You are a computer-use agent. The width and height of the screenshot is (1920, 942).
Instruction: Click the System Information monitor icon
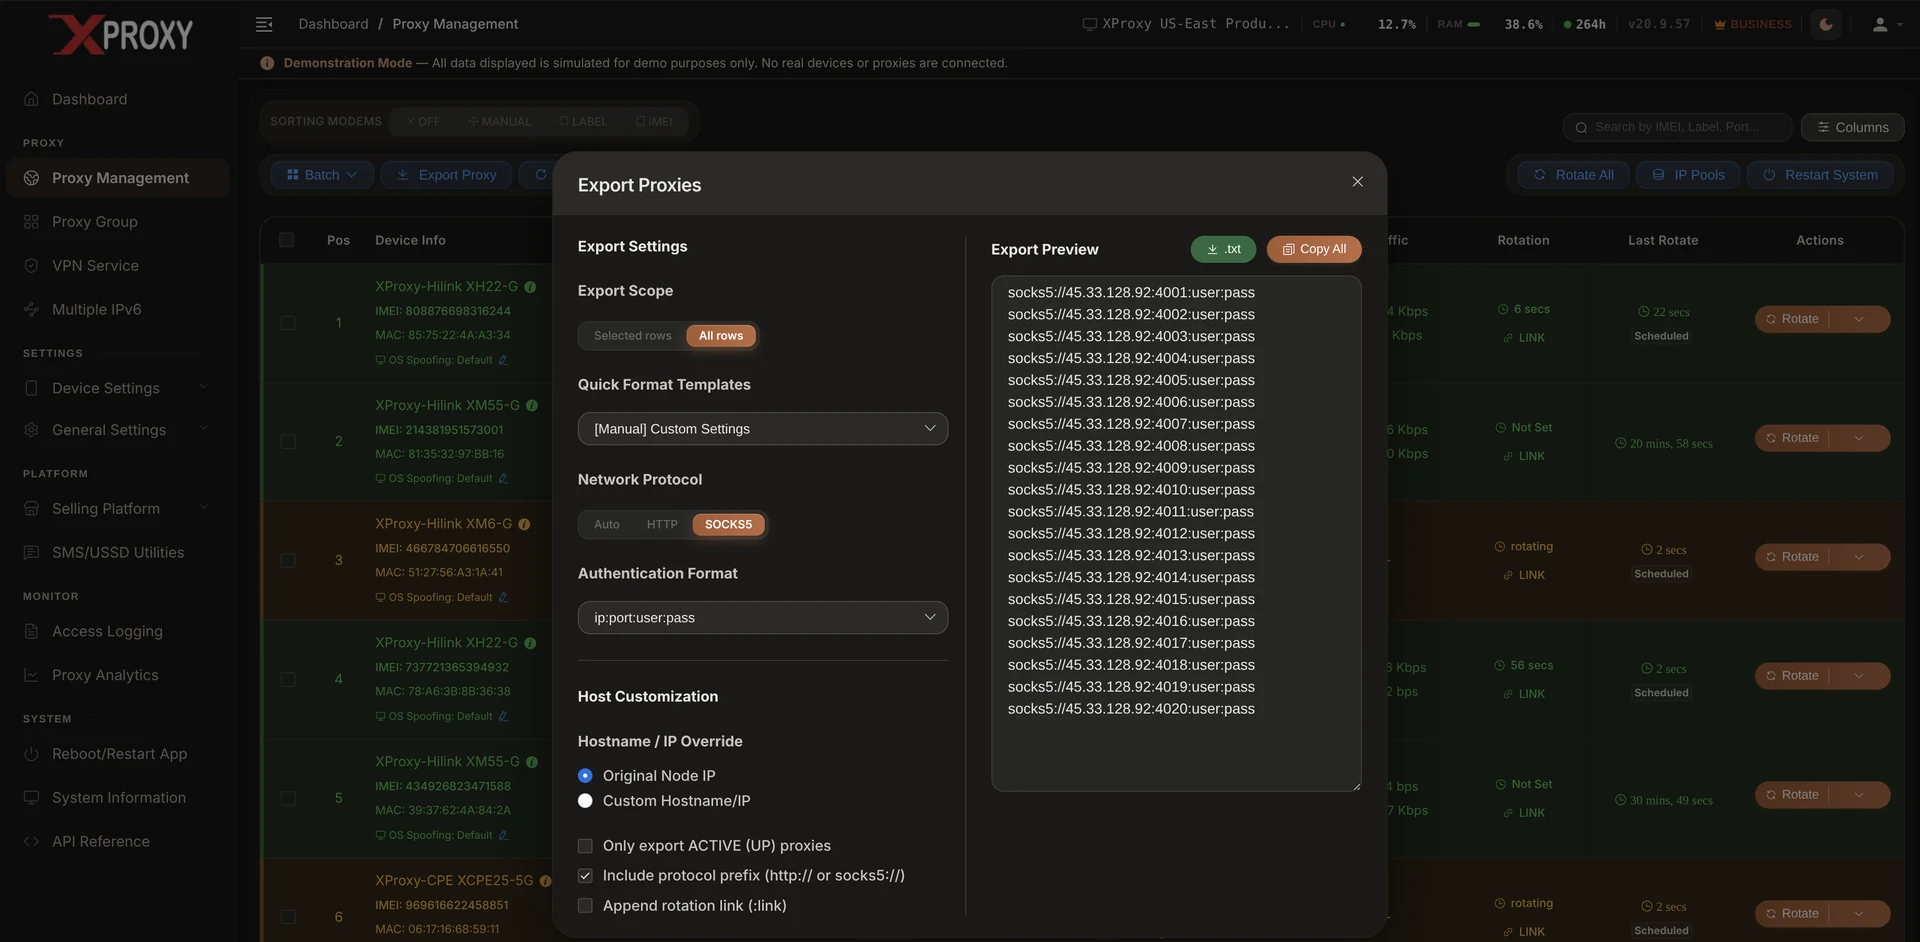click(31, 798)
